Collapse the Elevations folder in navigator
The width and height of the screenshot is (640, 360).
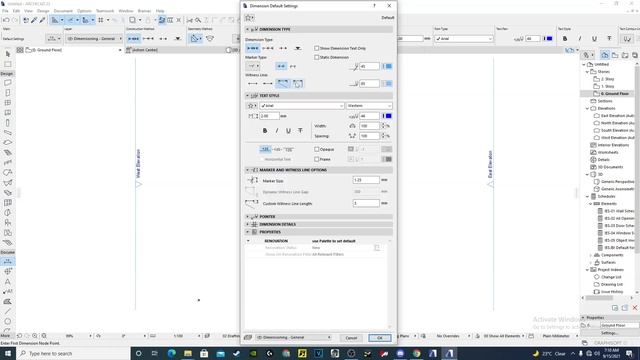pyautogui.click(x=587, y=109)
